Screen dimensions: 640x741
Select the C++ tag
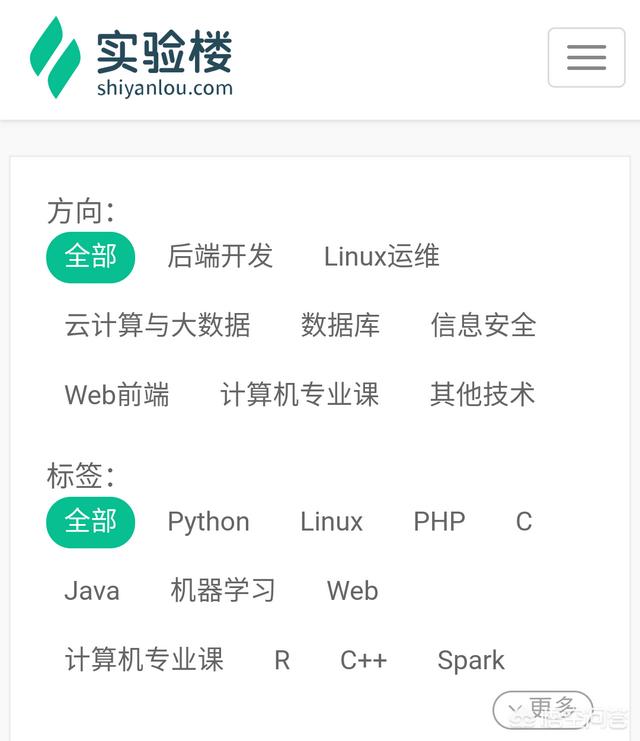pyautogui.click(x=363, y=660)
